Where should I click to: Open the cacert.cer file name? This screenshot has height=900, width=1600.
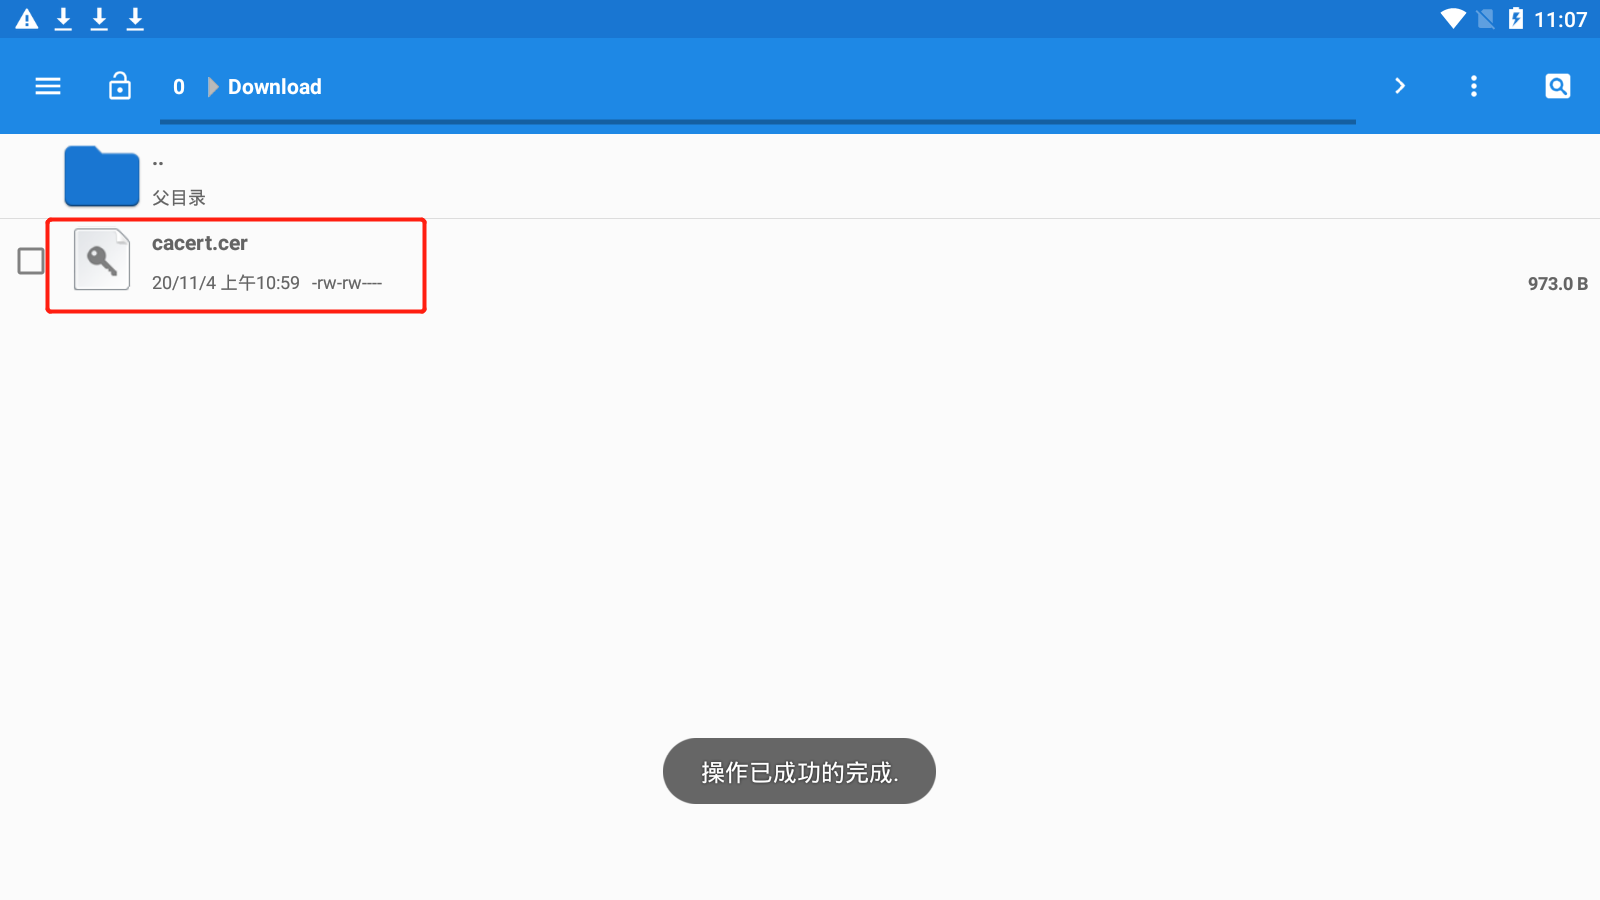pyautogui.click(x=200, y=243)
